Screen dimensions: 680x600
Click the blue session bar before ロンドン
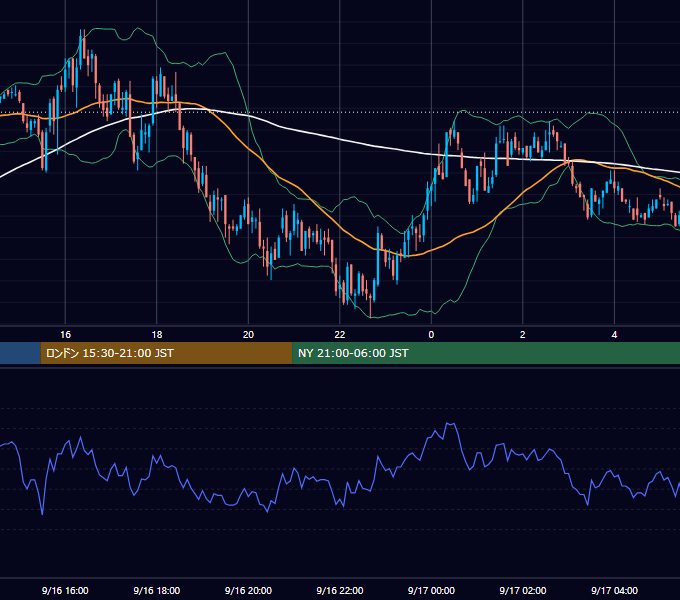click(20, 353)
